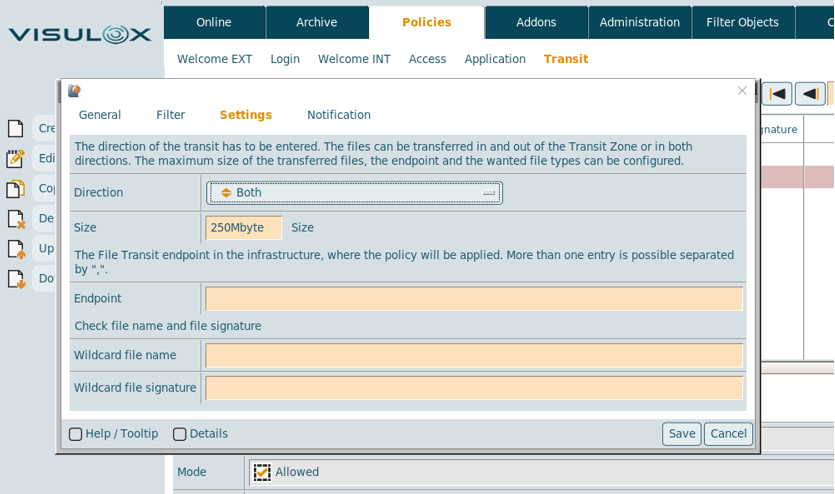Click the Copy documents icon in sidebar

click(16, 189)
